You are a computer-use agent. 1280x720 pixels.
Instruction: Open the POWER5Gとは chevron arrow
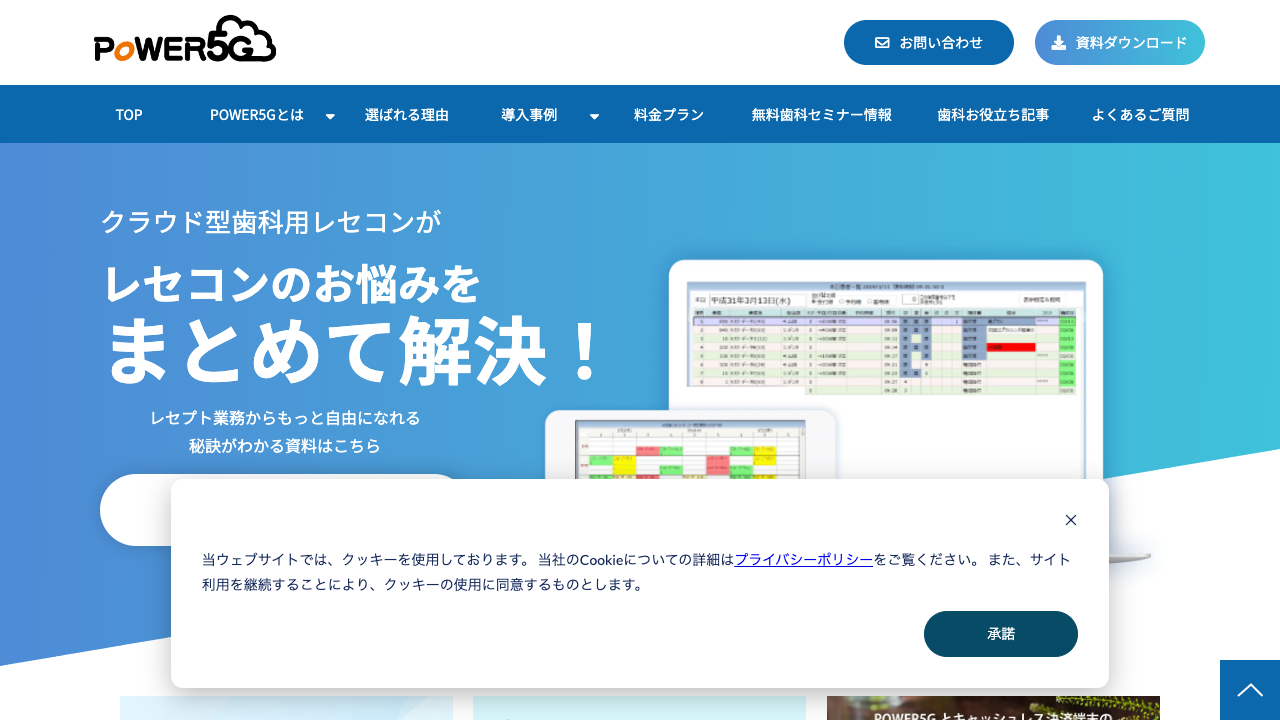[x=330, y=116]
